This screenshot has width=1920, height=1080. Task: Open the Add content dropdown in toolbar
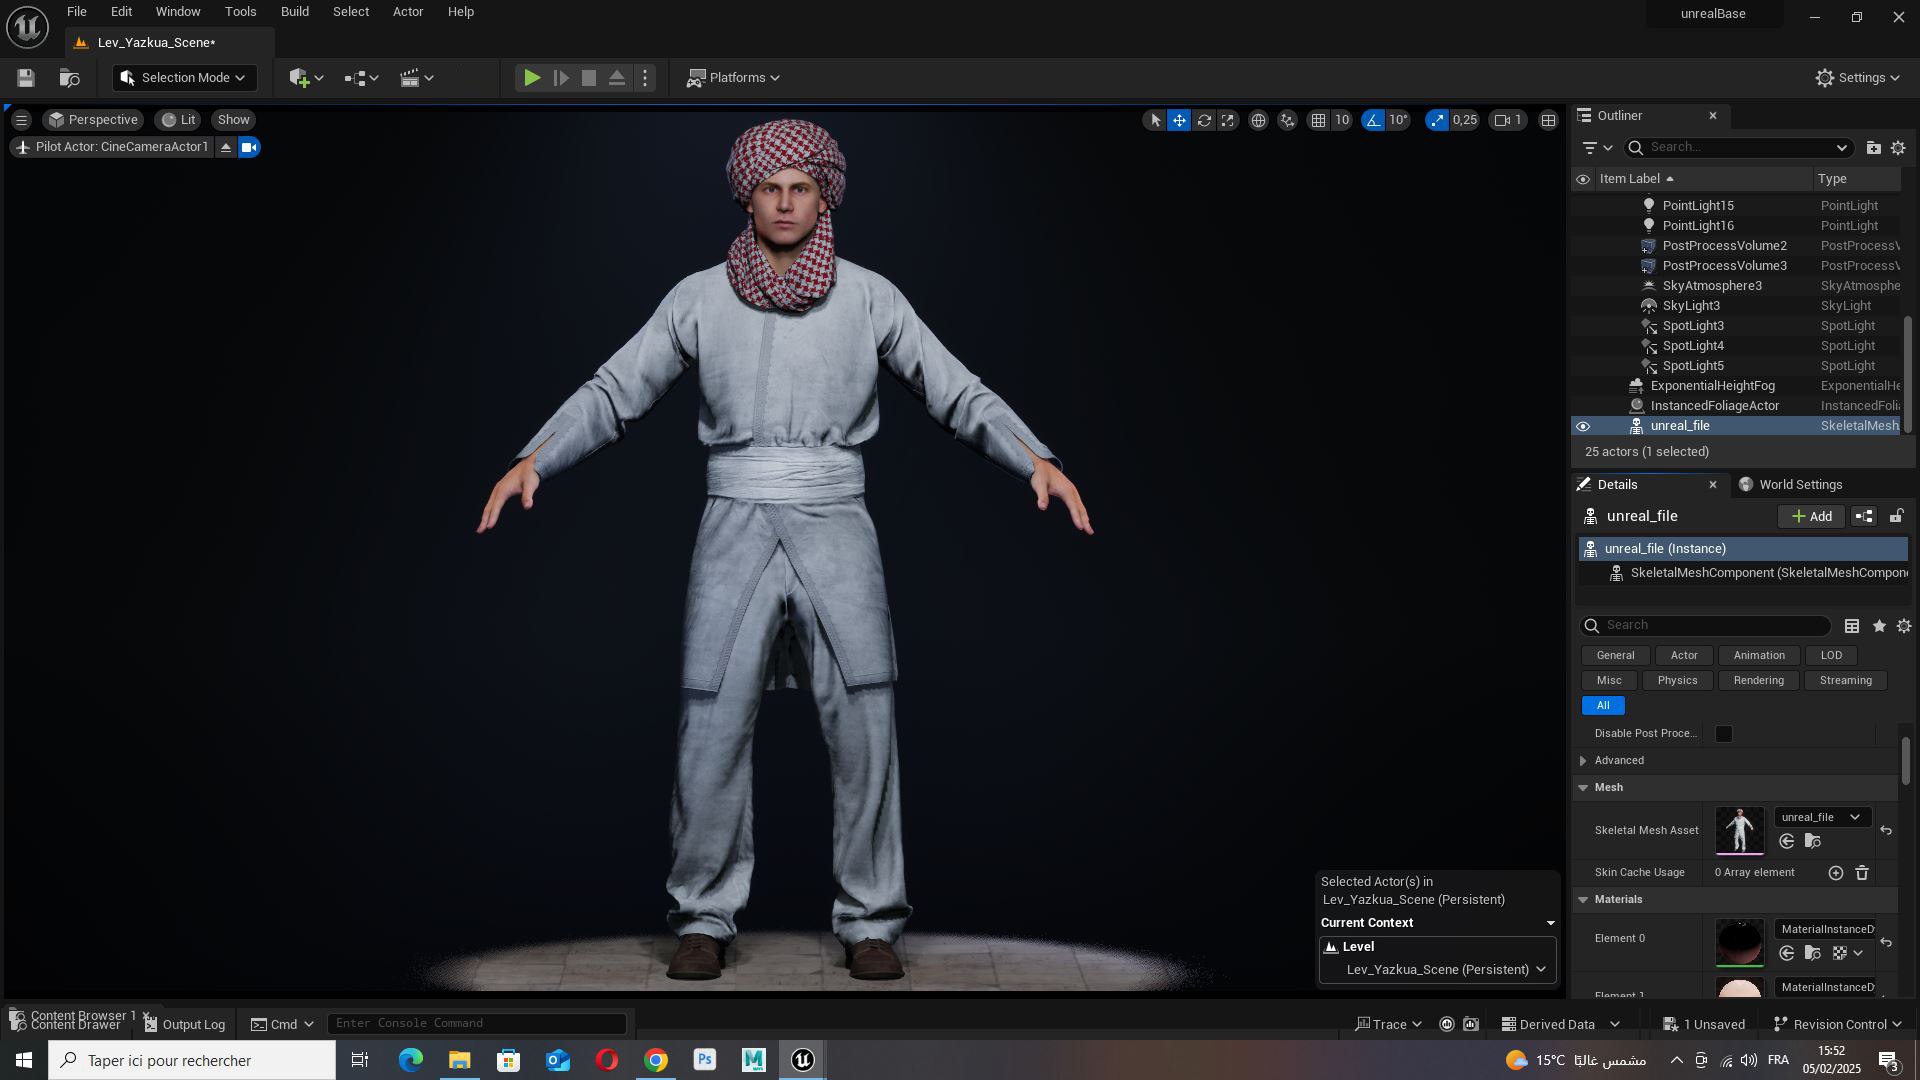306,78
